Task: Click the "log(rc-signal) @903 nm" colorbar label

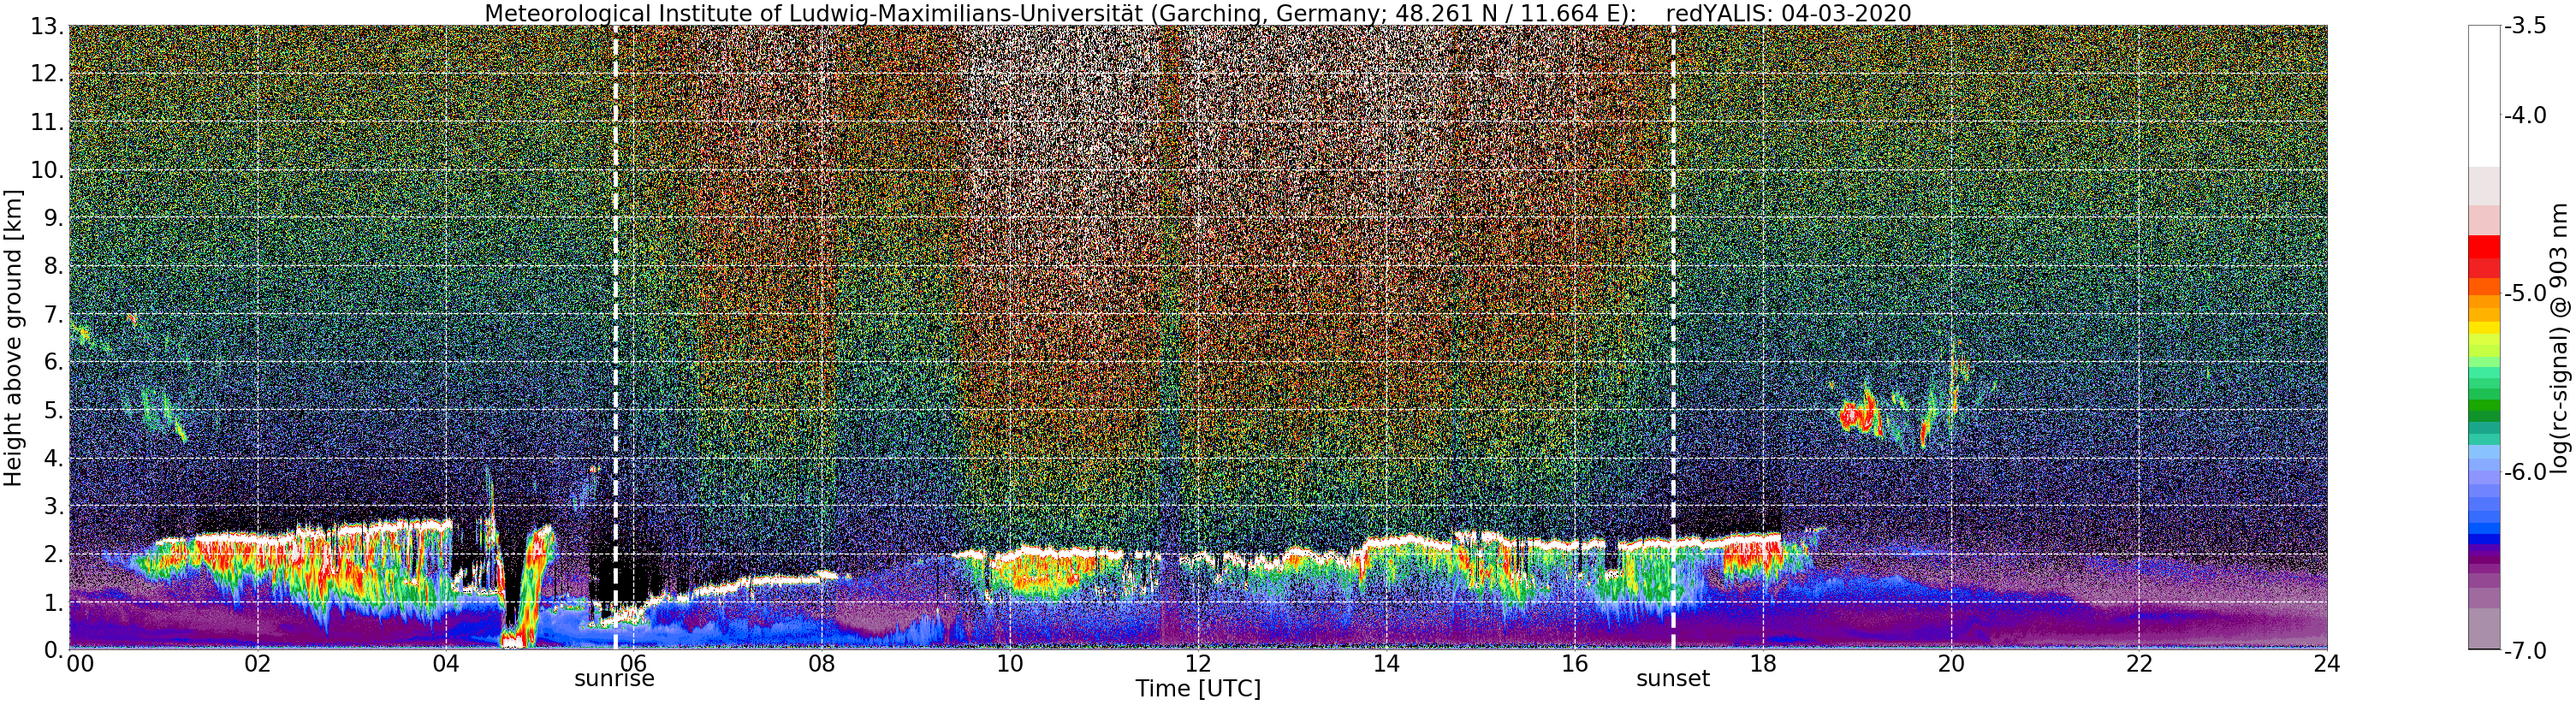Action: tap(2559, 338)
